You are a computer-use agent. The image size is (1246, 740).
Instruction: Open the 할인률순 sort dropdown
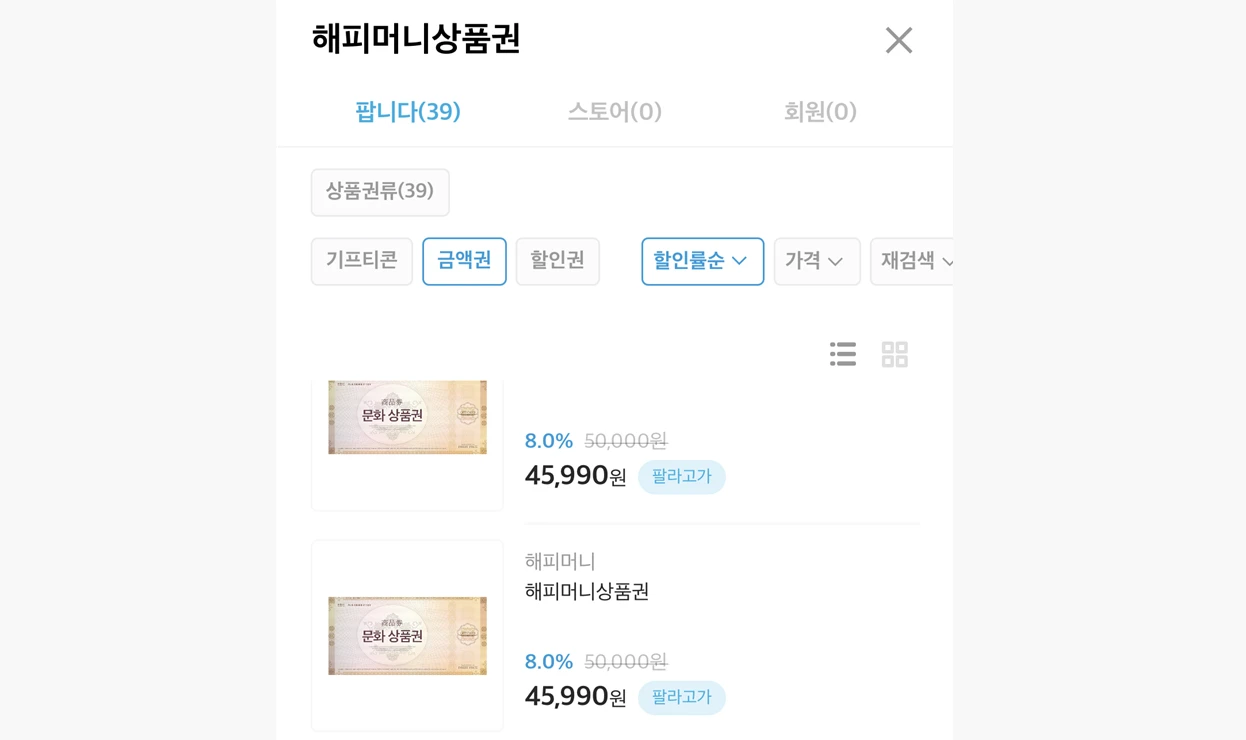click(703, 261)
